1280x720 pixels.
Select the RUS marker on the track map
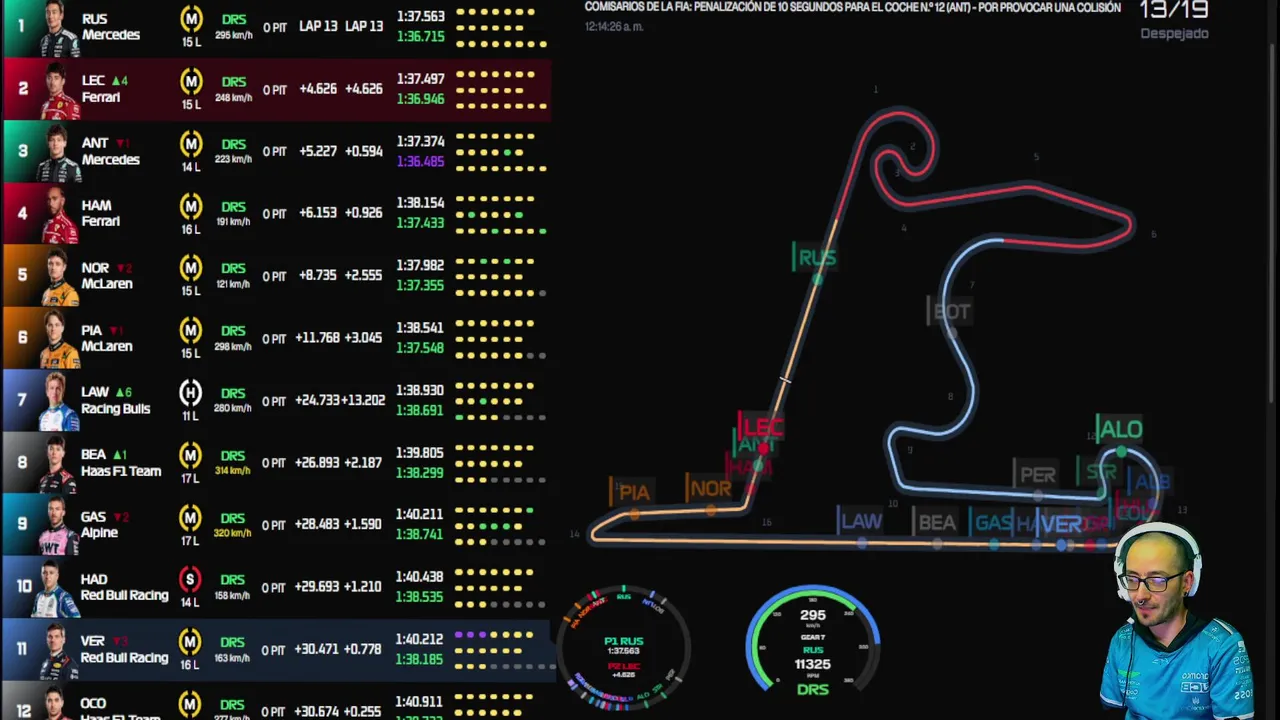coord(816,258)
